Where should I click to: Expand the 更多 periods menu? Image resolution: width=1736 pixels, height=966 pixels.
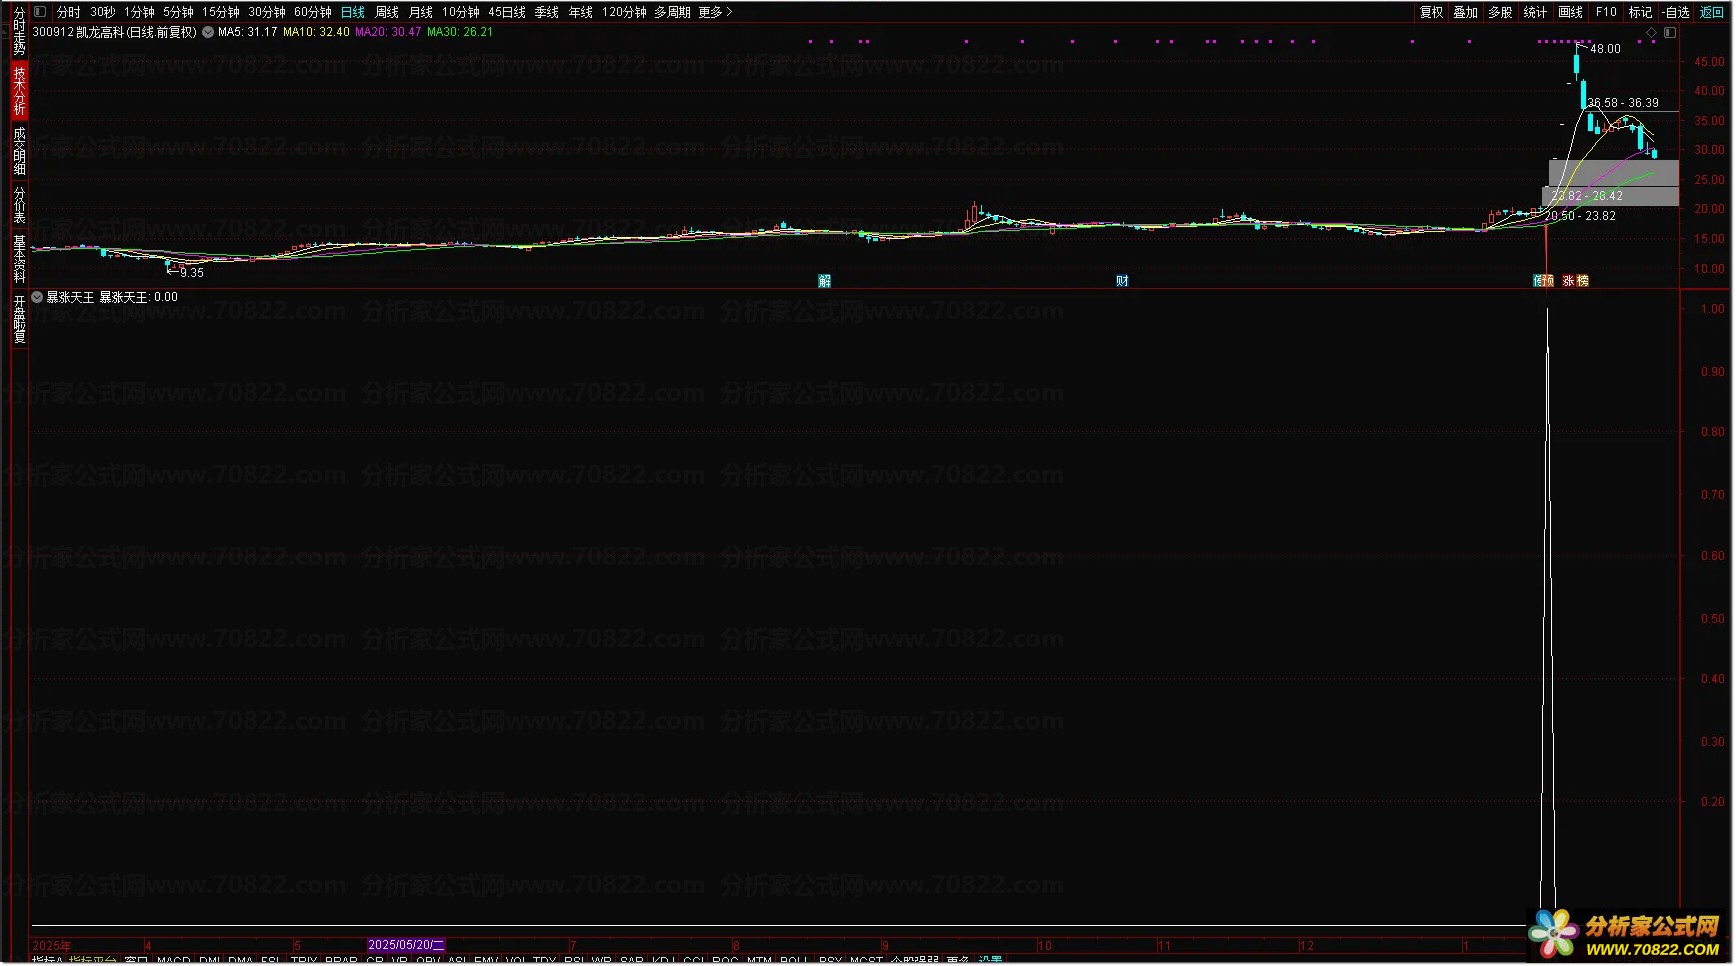point(715,12)
